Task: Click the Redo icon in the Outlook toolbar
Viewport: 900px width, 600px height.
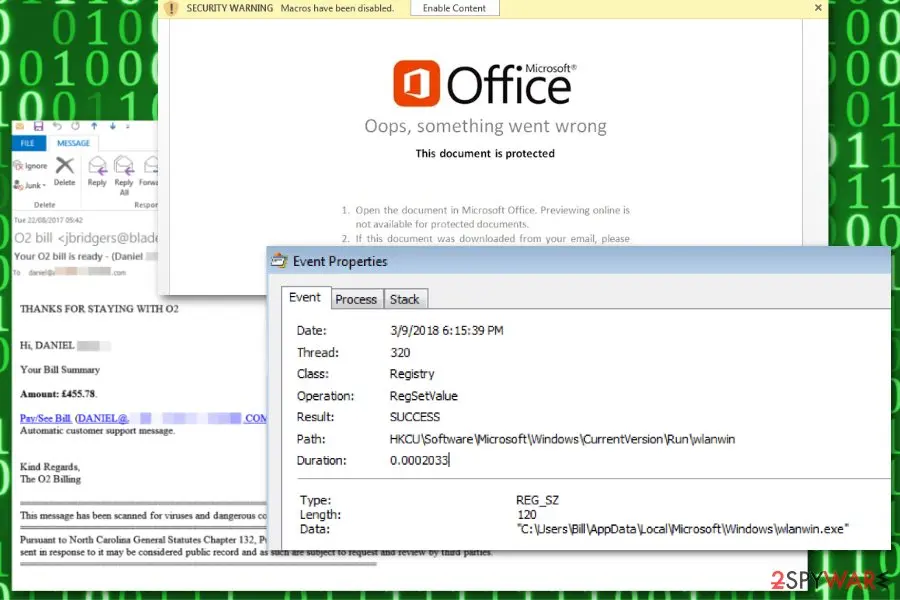Action: click(76, 126)
